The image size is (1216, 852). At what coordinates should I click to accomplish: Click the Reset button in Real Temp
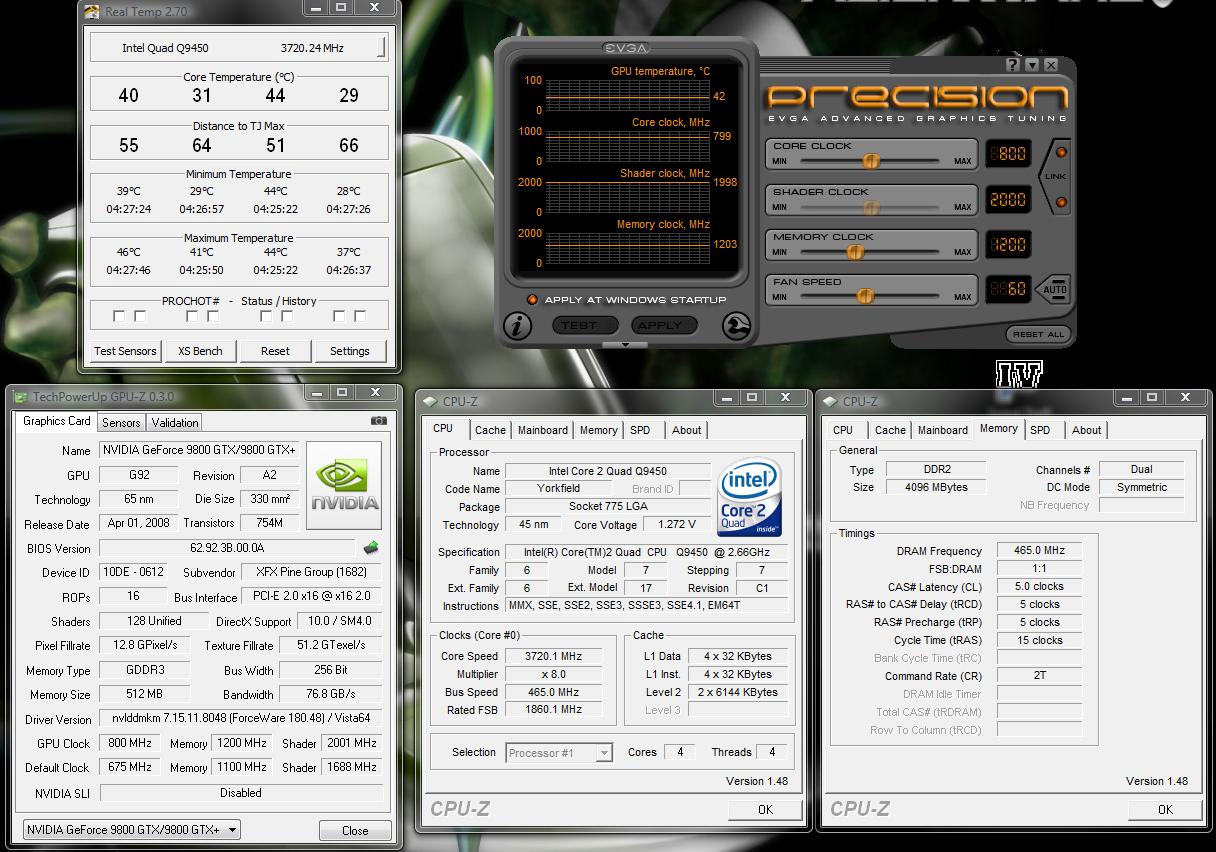pos(275,351)
